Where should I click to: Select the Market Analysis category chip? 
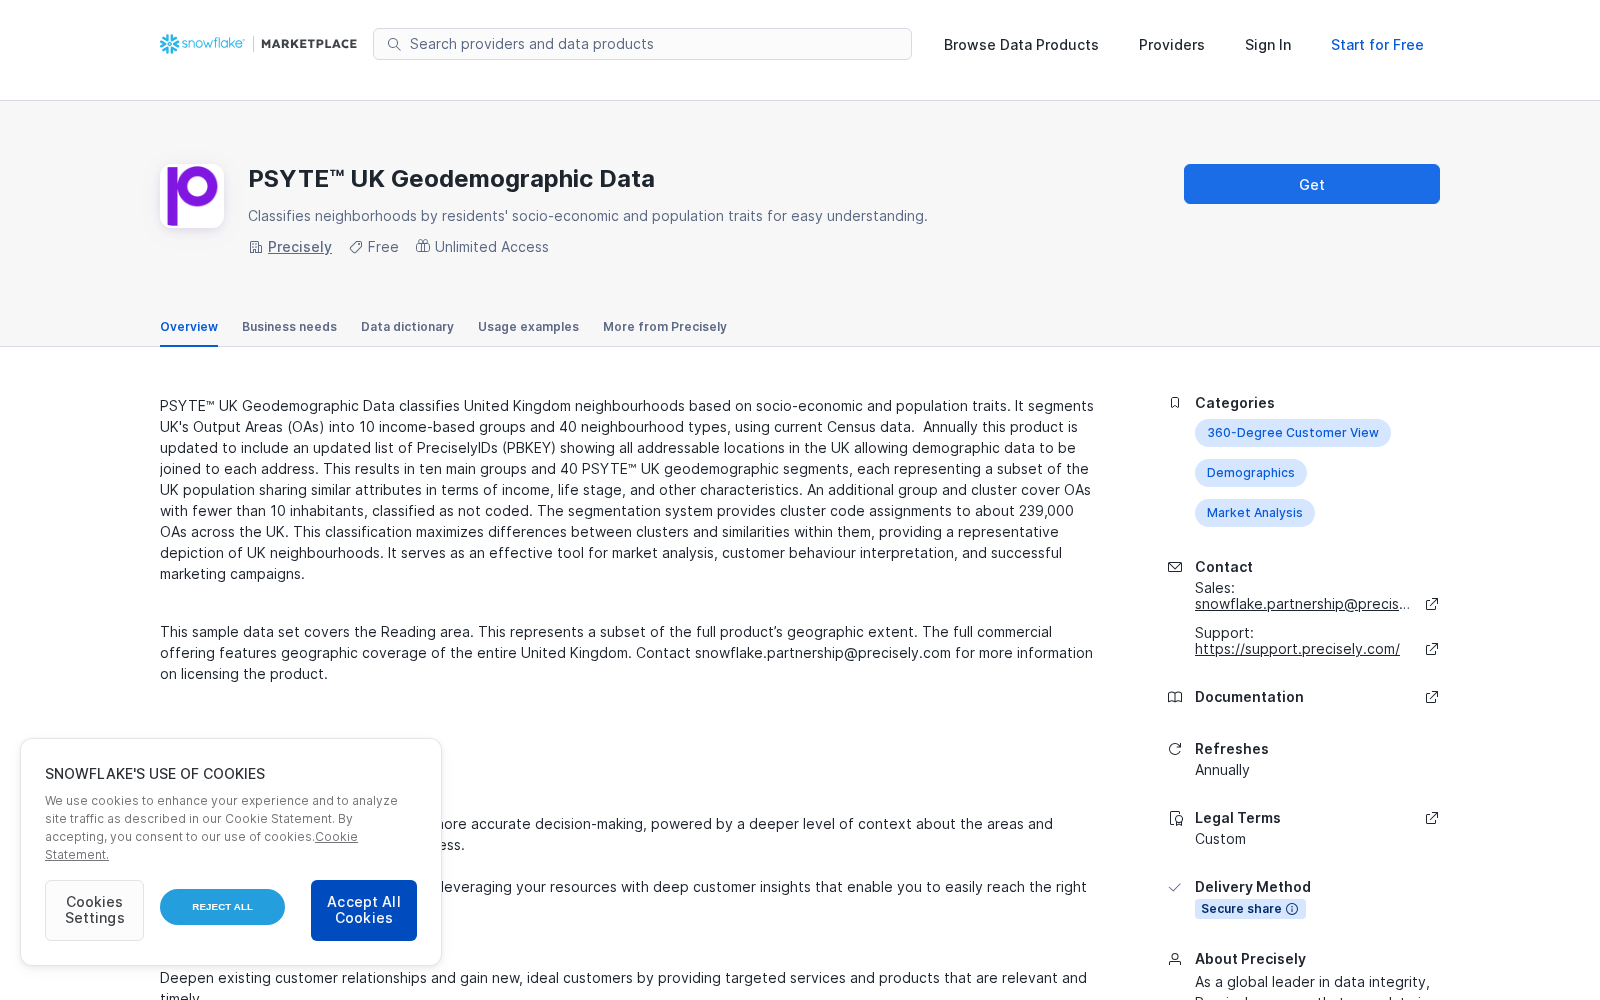pyautogui.click(x=1255, y=513)
